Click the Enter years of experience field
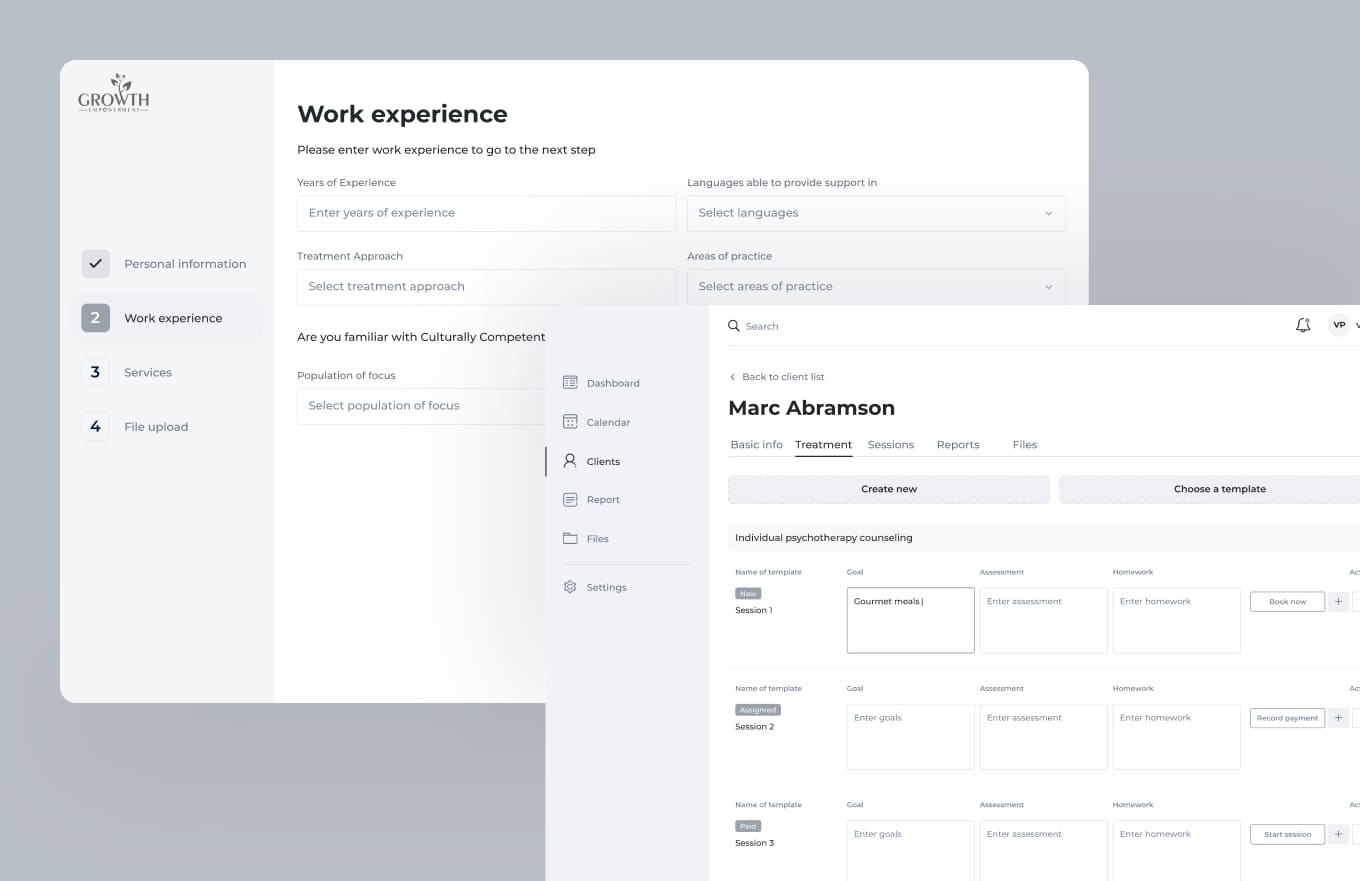1360x881 pixels. coord(485,213)
